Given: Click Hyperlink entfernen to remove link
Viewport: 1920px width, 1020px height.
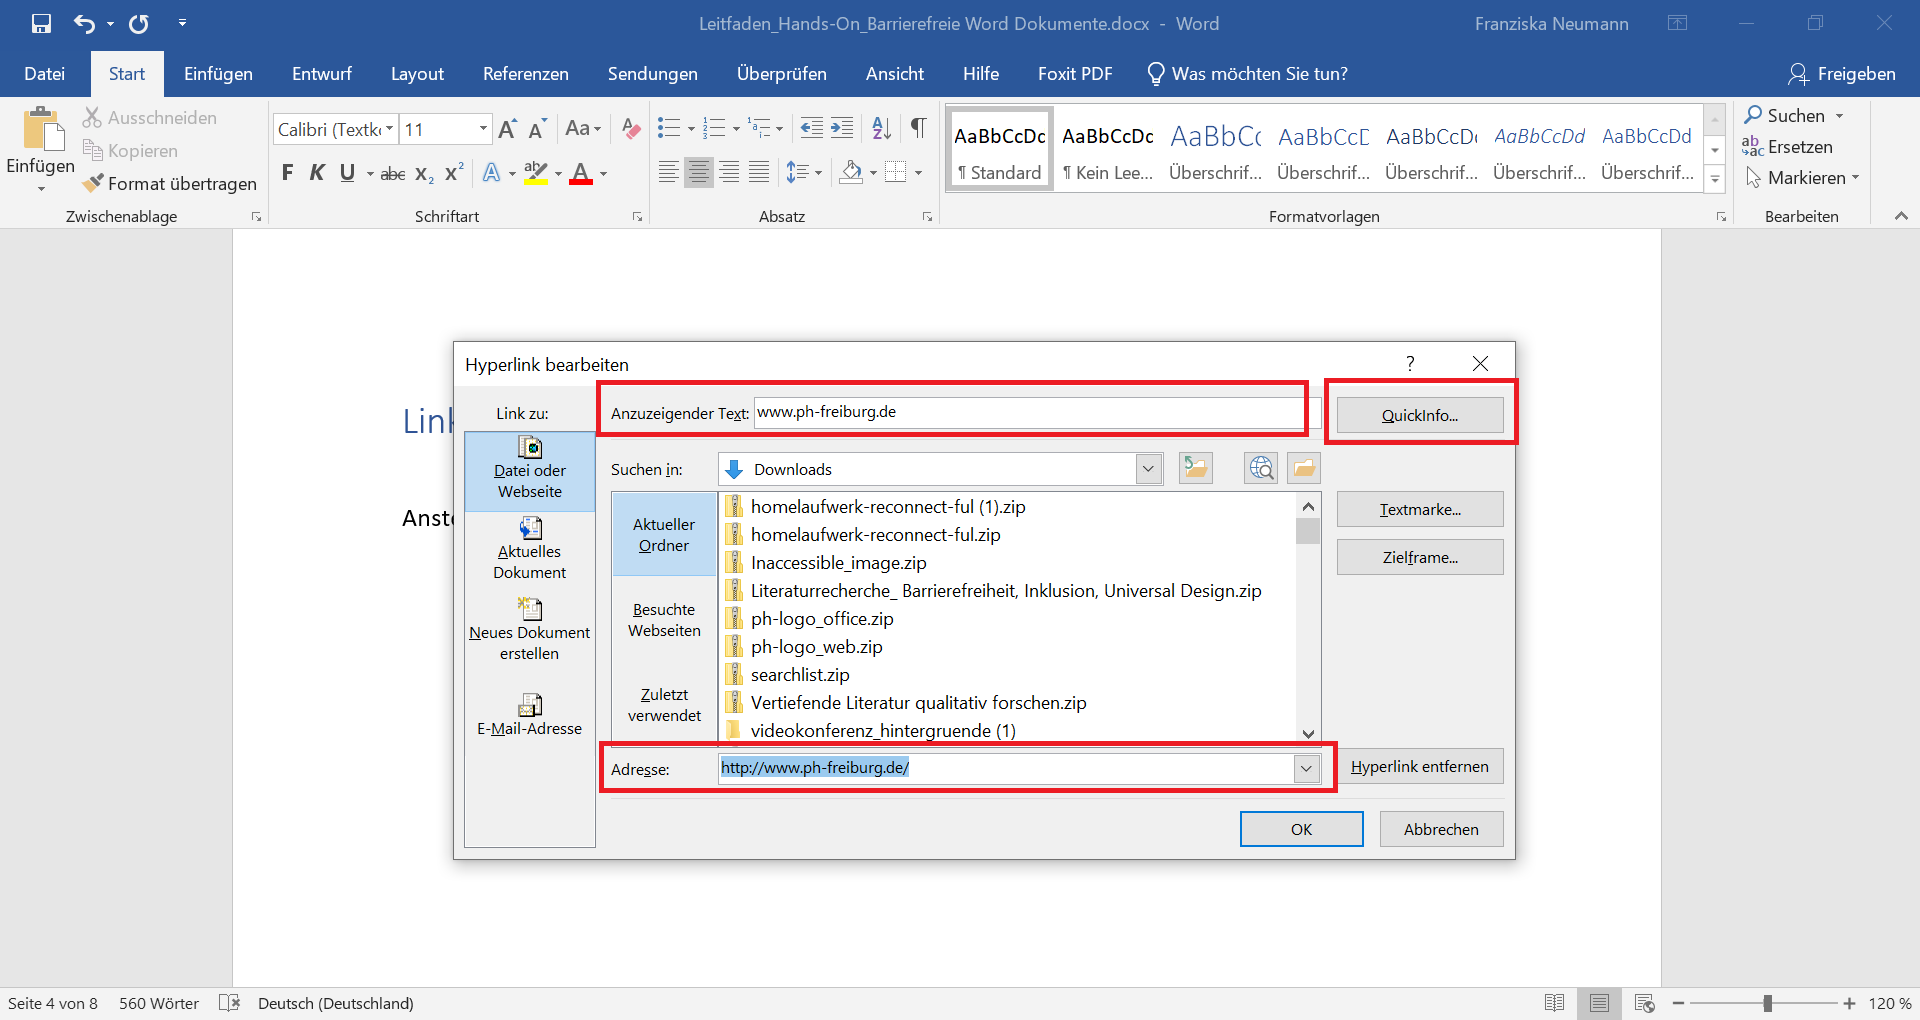Looking at the screenshot, I should (x=1419, y=766).
